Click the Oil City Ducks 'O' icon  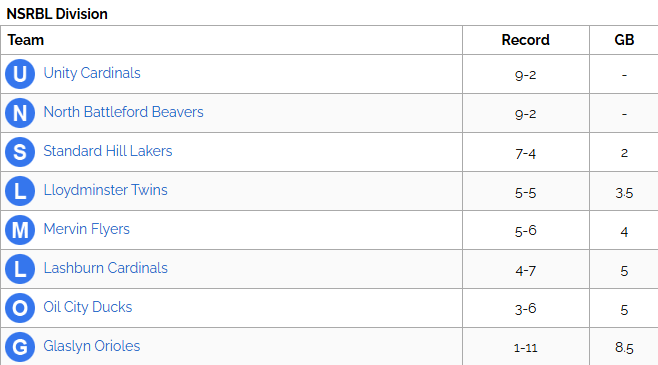[x=20, y=308]
